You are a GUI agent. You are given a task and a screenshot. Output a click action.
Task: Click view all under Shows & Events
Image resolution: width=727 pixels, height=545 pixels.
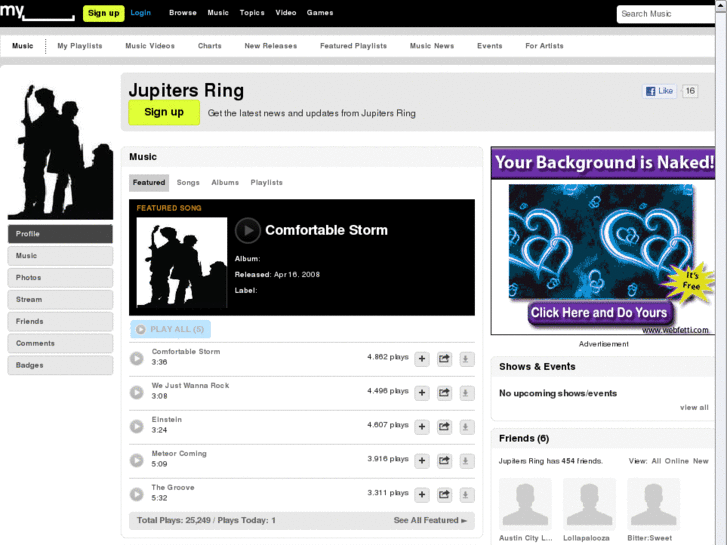(694, 408)
